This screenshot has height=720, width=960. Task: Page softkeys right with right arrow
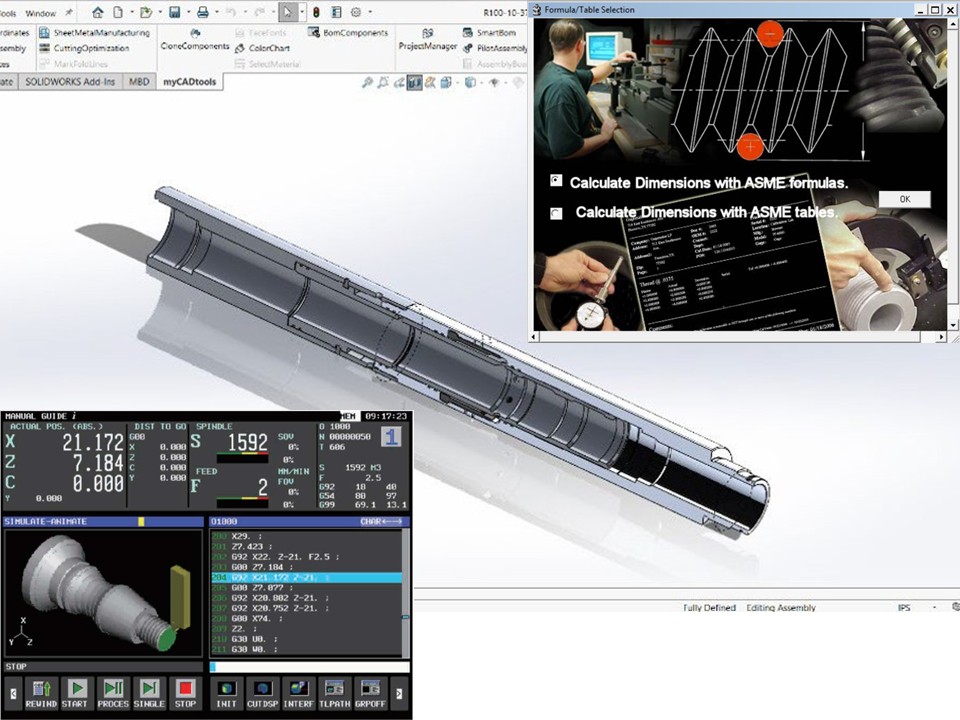point(399,694)
